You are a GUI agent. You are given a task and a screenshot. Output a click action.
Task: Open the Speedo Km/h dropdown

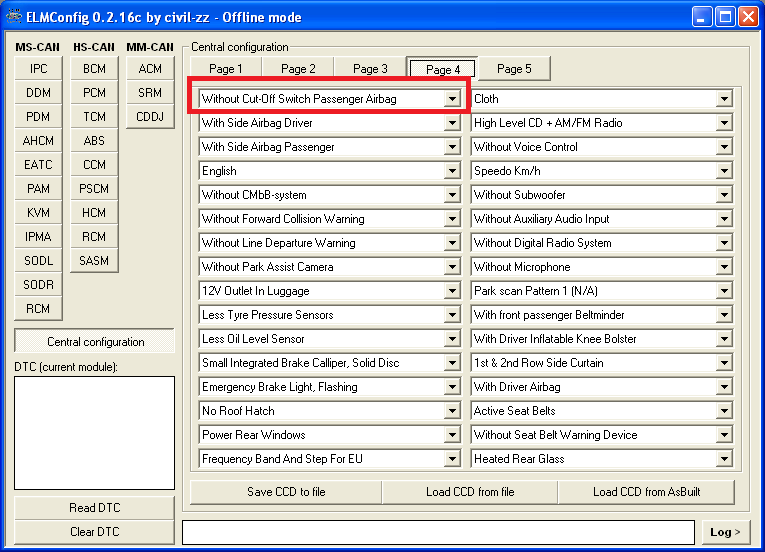coord(724,171)
